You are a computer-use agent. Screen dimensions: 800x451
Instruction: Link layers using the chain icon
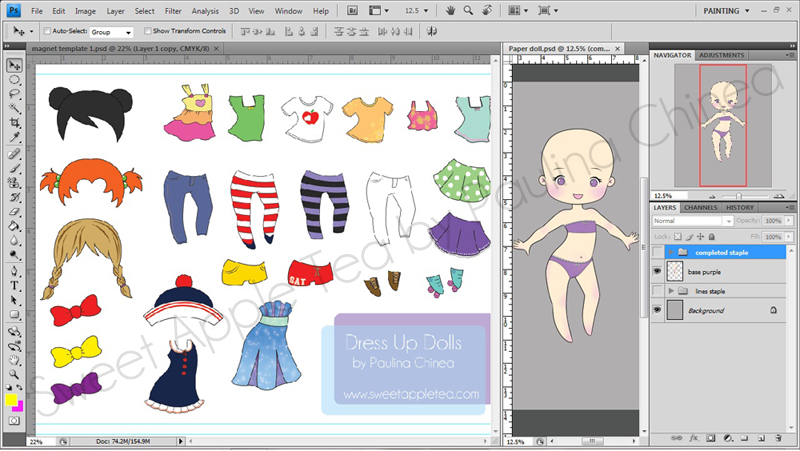tap(676, 438)
